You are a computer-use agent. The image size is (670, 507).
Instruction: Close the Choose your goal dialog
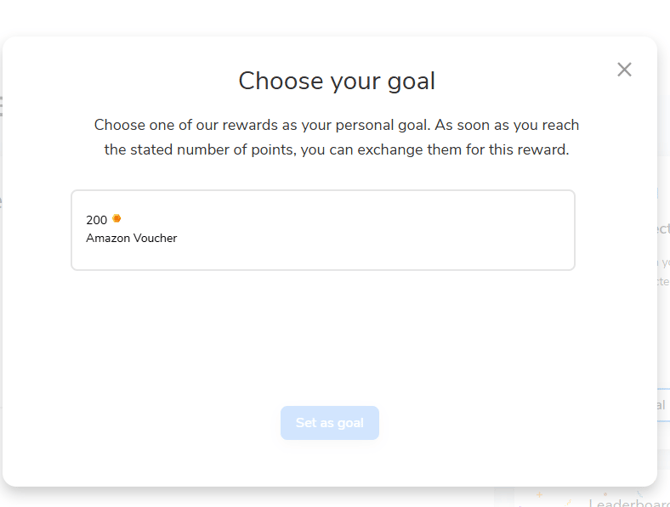pyautogui.click(x=624, y=69)
